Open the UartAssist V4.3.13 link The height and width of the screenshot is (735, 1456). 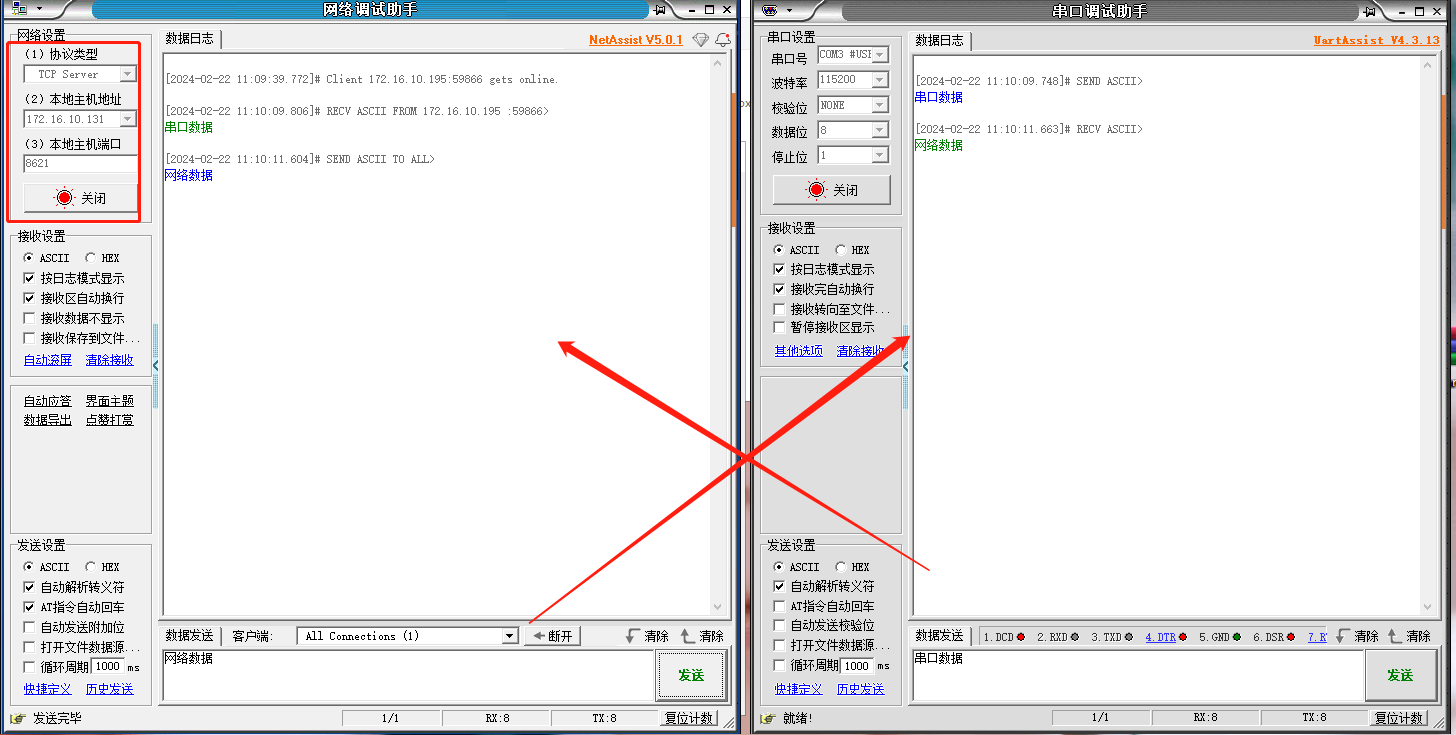[1376, 40]
